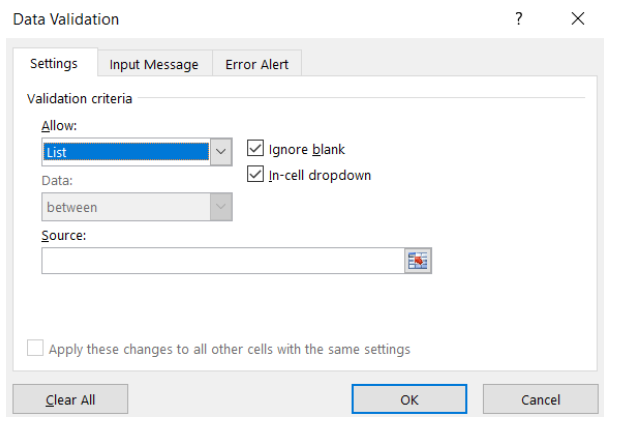Click the range selector icon beside Source
The width and height of the screenshot is (623, 426).
click(418, 261)
